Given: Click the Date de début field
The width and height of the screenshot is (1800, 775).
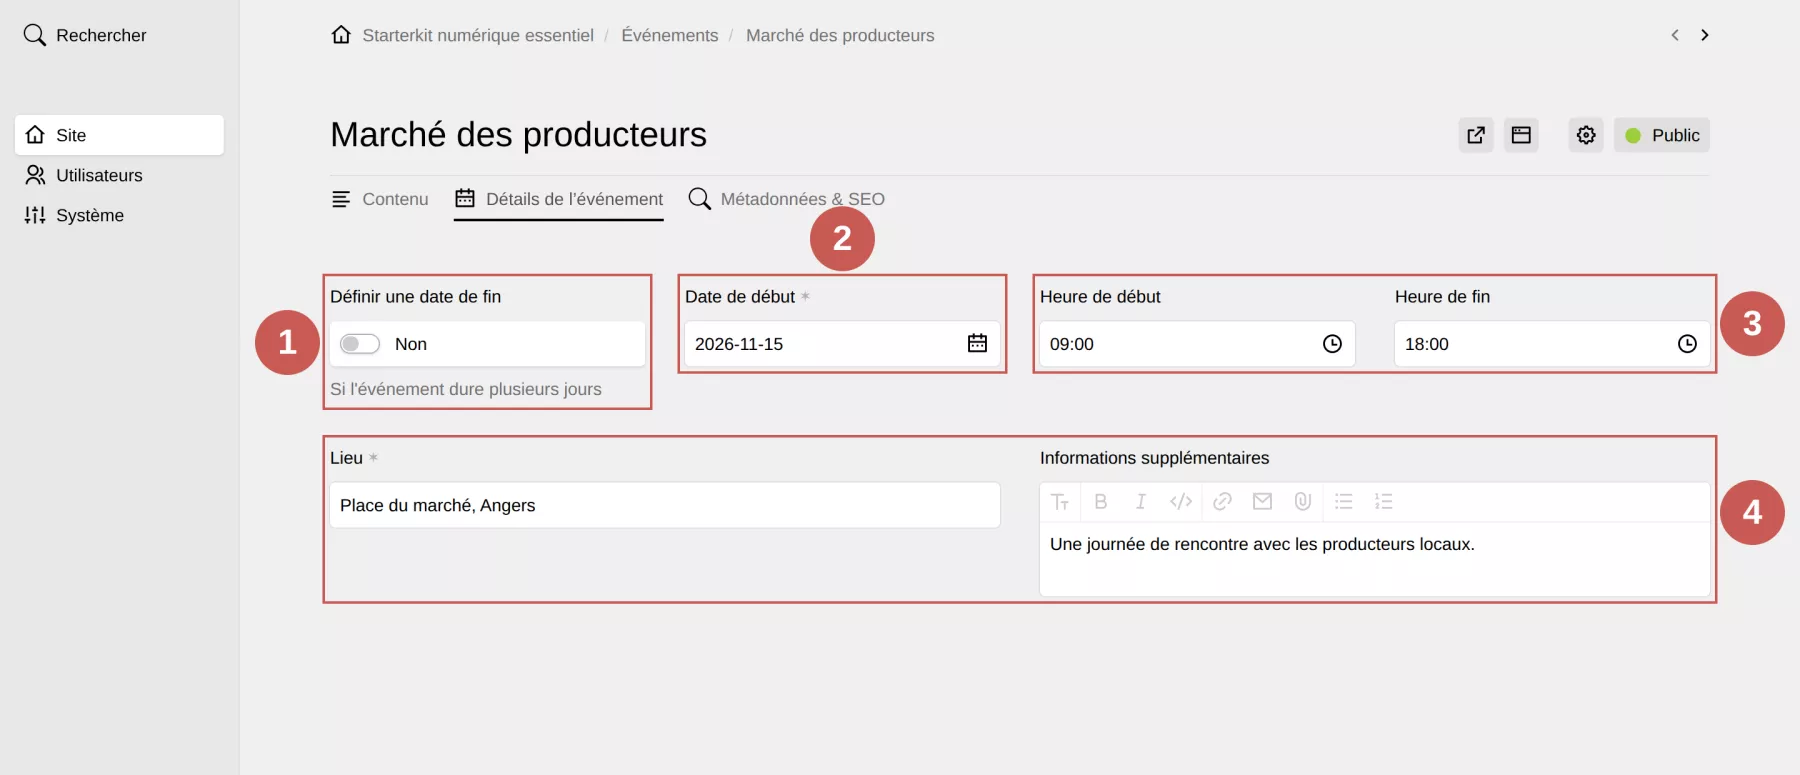Looking at the screenshot, I should point(842,344).
